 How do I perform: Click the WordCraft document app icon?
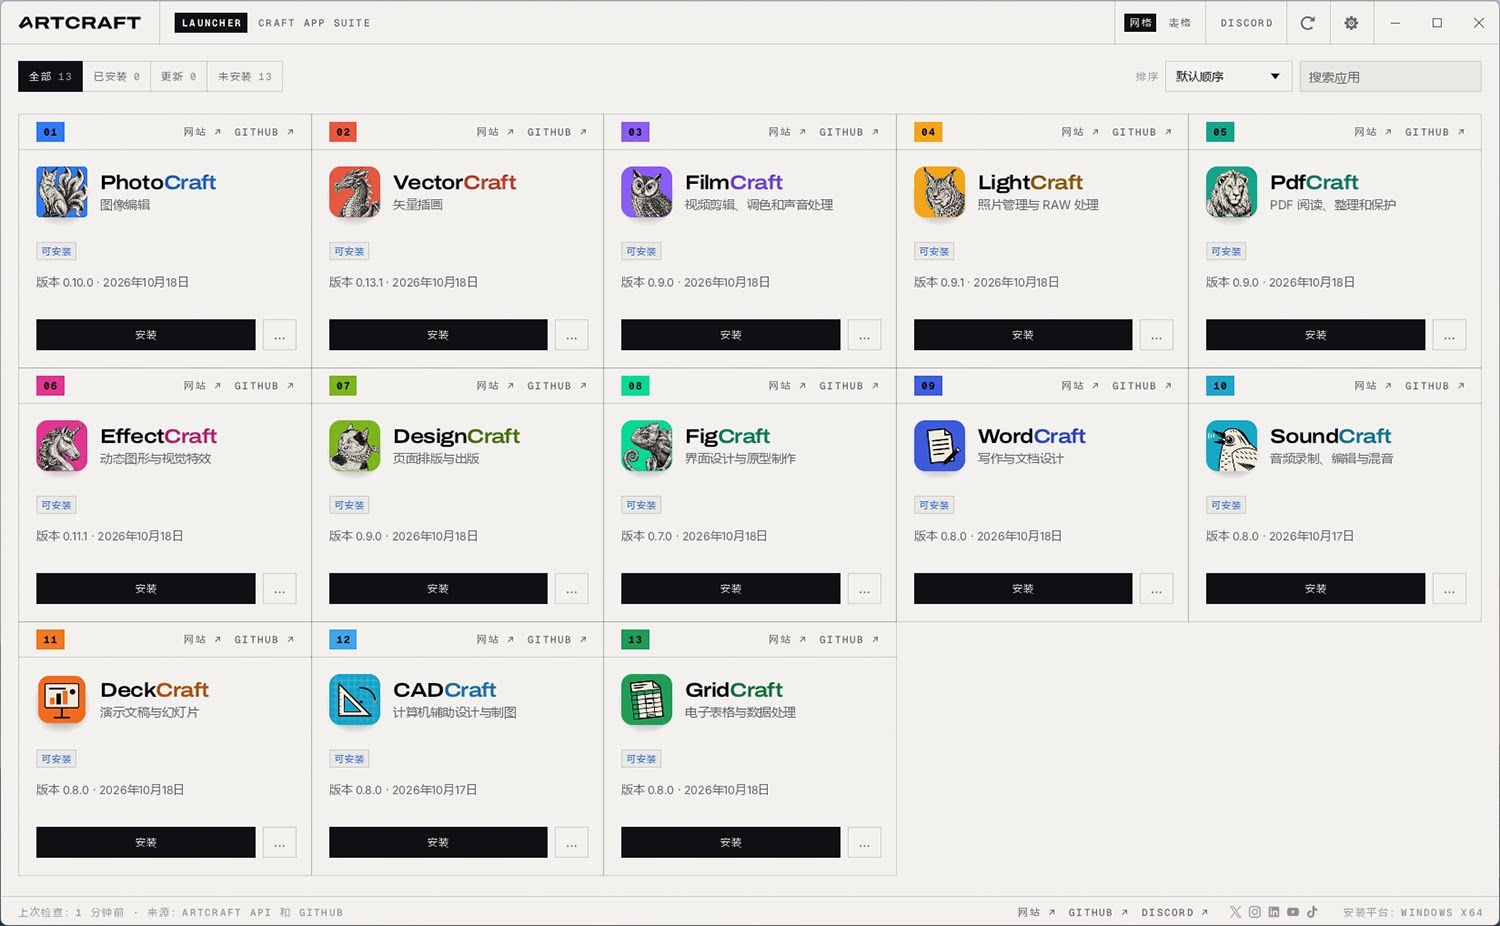(x=940, y=446)
